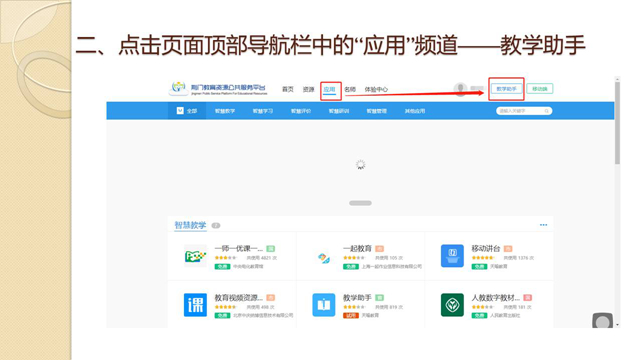Viewport: 640px width, 360px height.
Task: Open the 名师 nav item
Action: point(350,89)
